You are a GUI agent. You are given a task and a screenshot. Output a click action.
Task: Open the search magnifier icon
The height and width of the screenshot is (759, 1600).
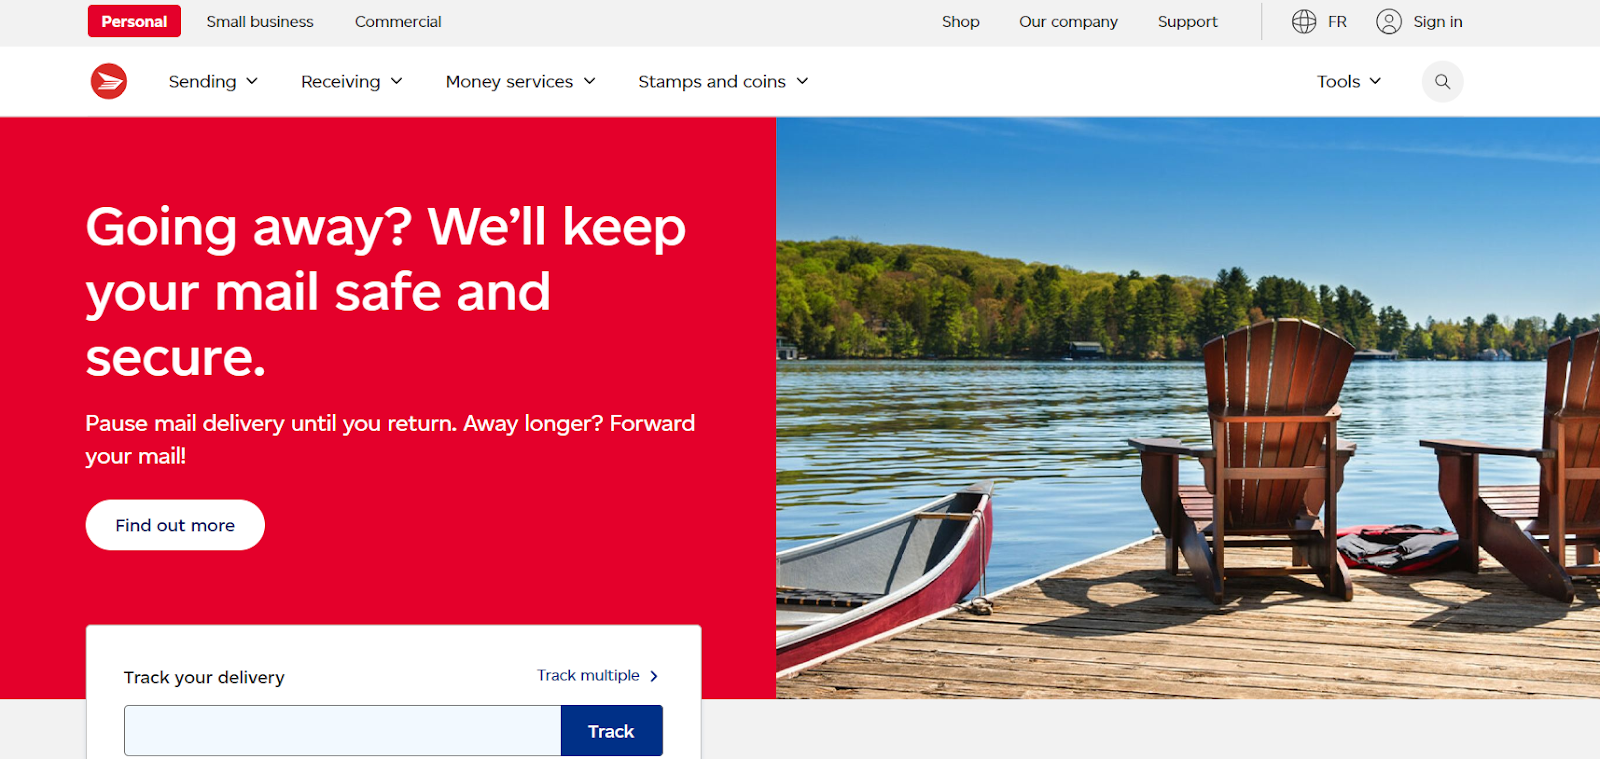click(x=1442, y=81)
